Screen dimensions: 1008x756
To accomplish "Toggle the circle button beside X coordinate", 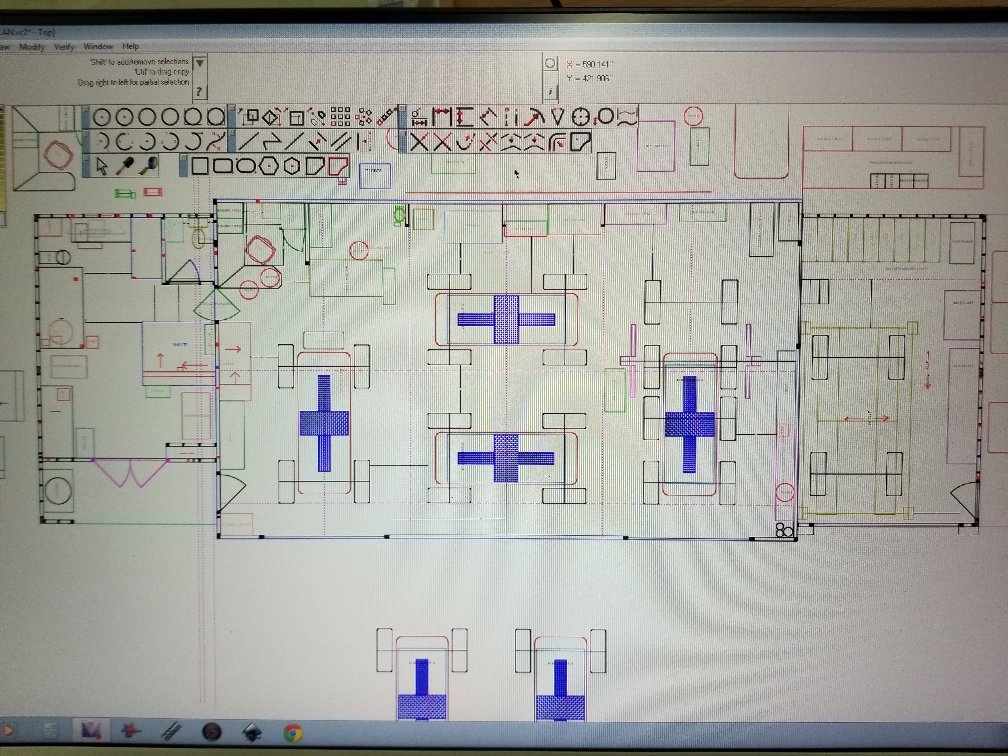I will coord(549,63).
